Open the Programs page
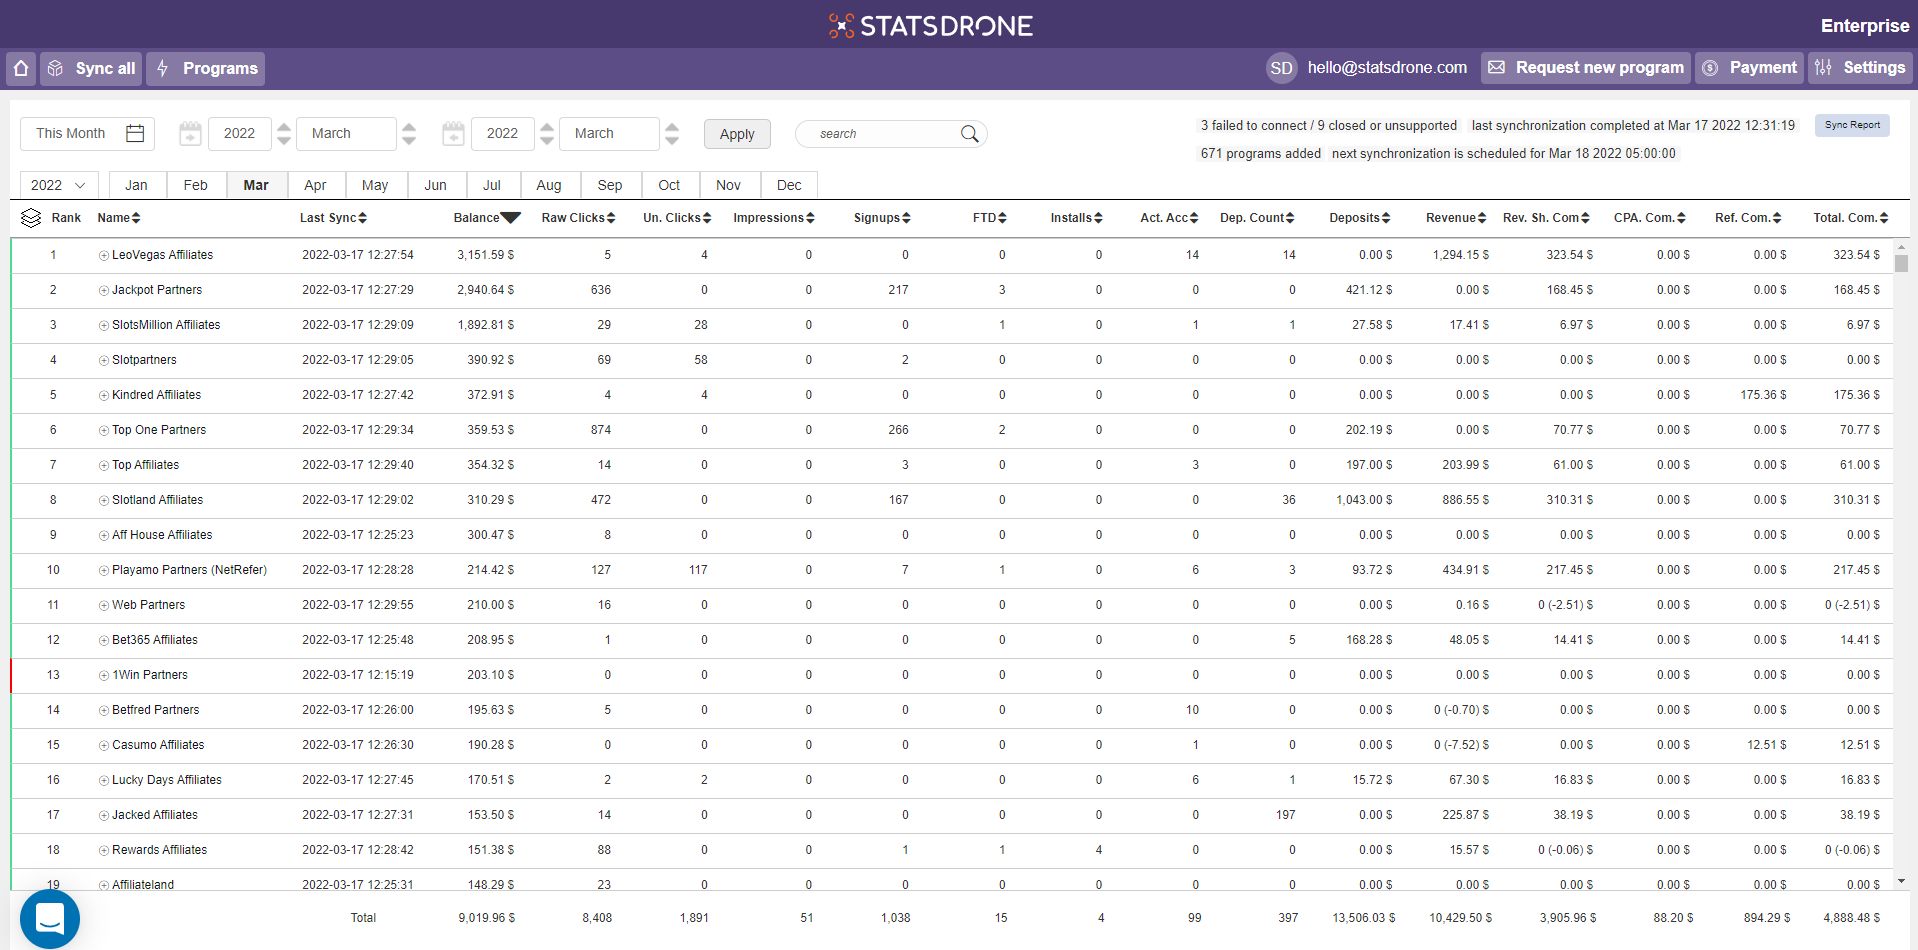The height and width of the screenshot is (950, 1918). point(206,68)
